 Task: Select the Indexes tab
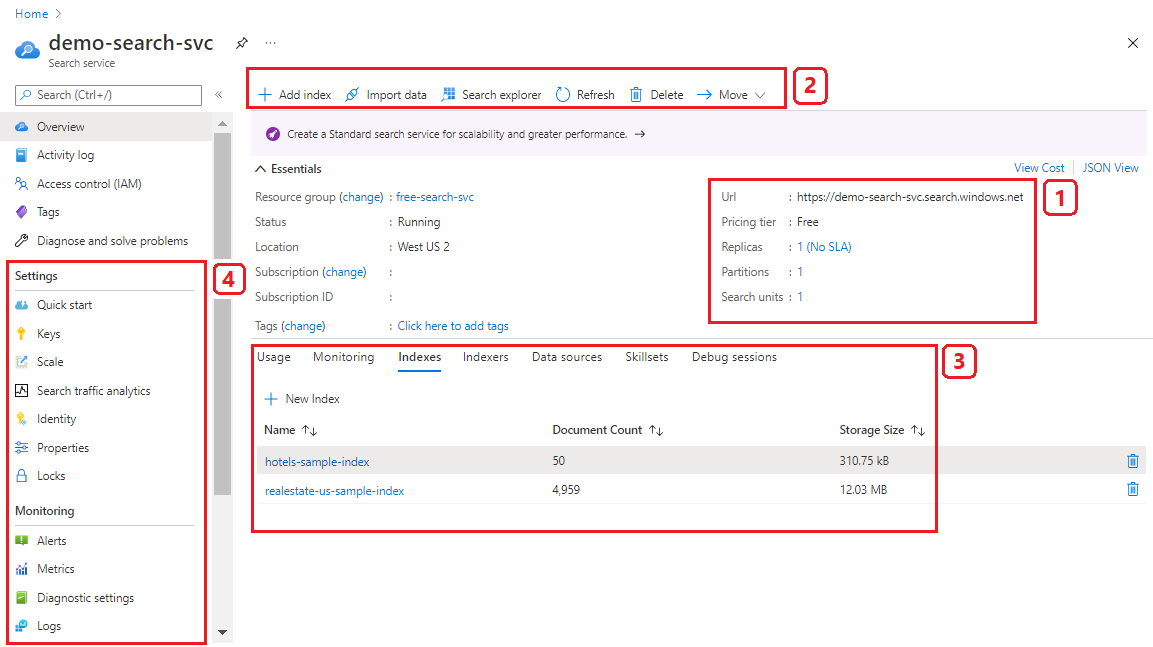pyautogui.click(x=419, y=357)
